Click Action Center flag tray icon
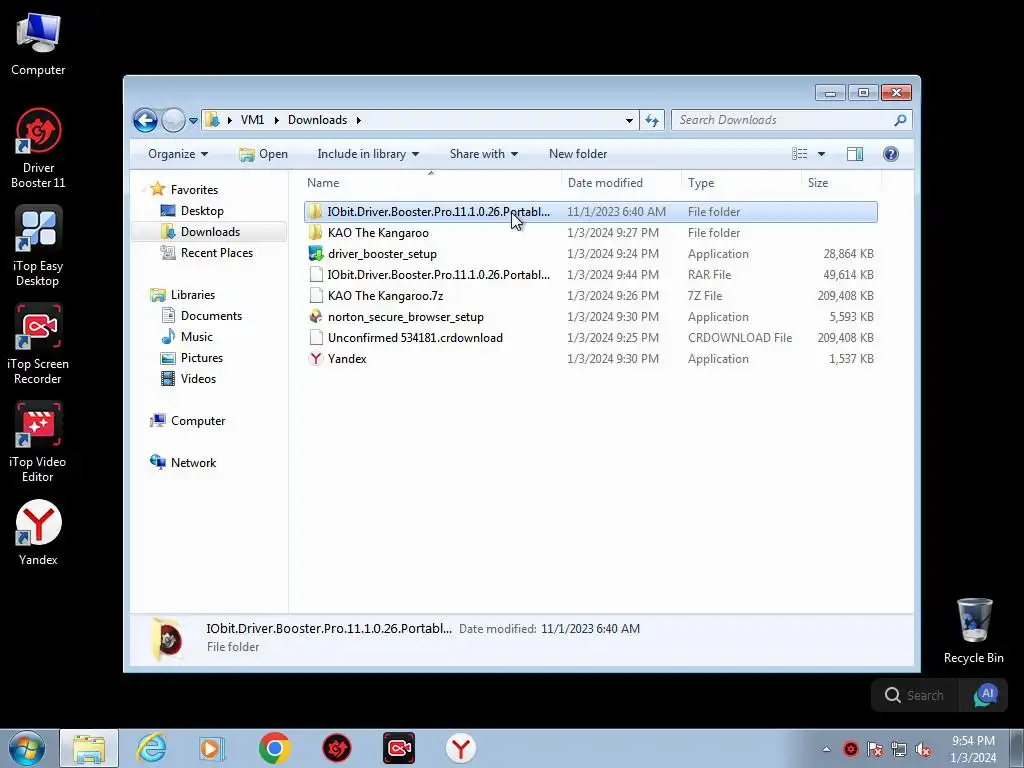Image resolution: width=1024 pixels, height=768 pixels. click(x=874, y=750)
